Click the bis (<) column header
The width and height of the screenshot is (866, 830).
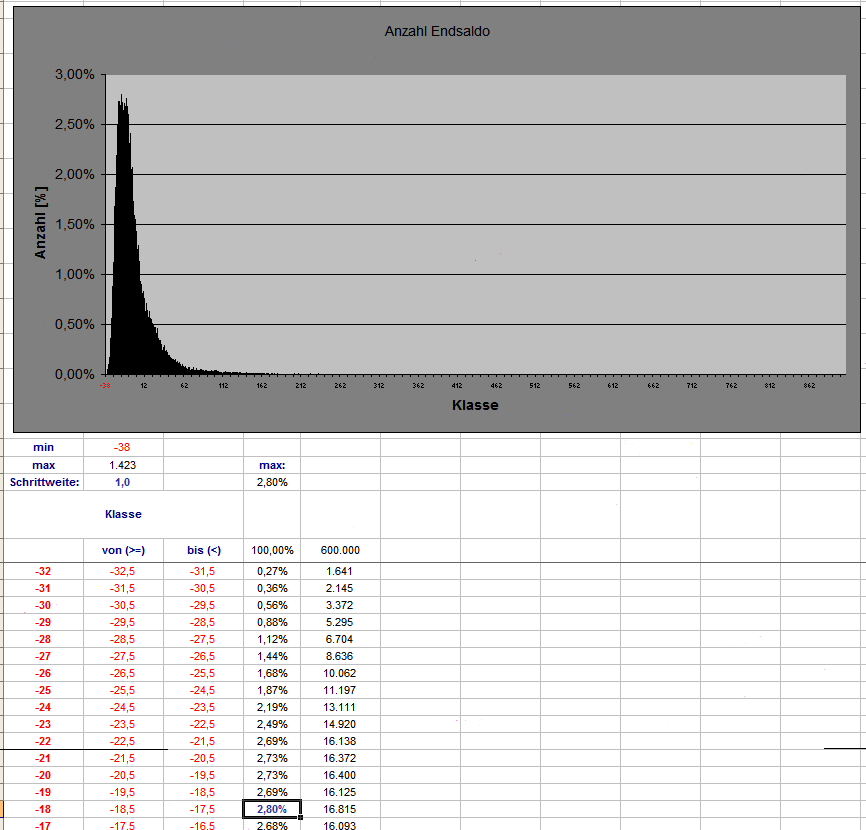(204, 550)
